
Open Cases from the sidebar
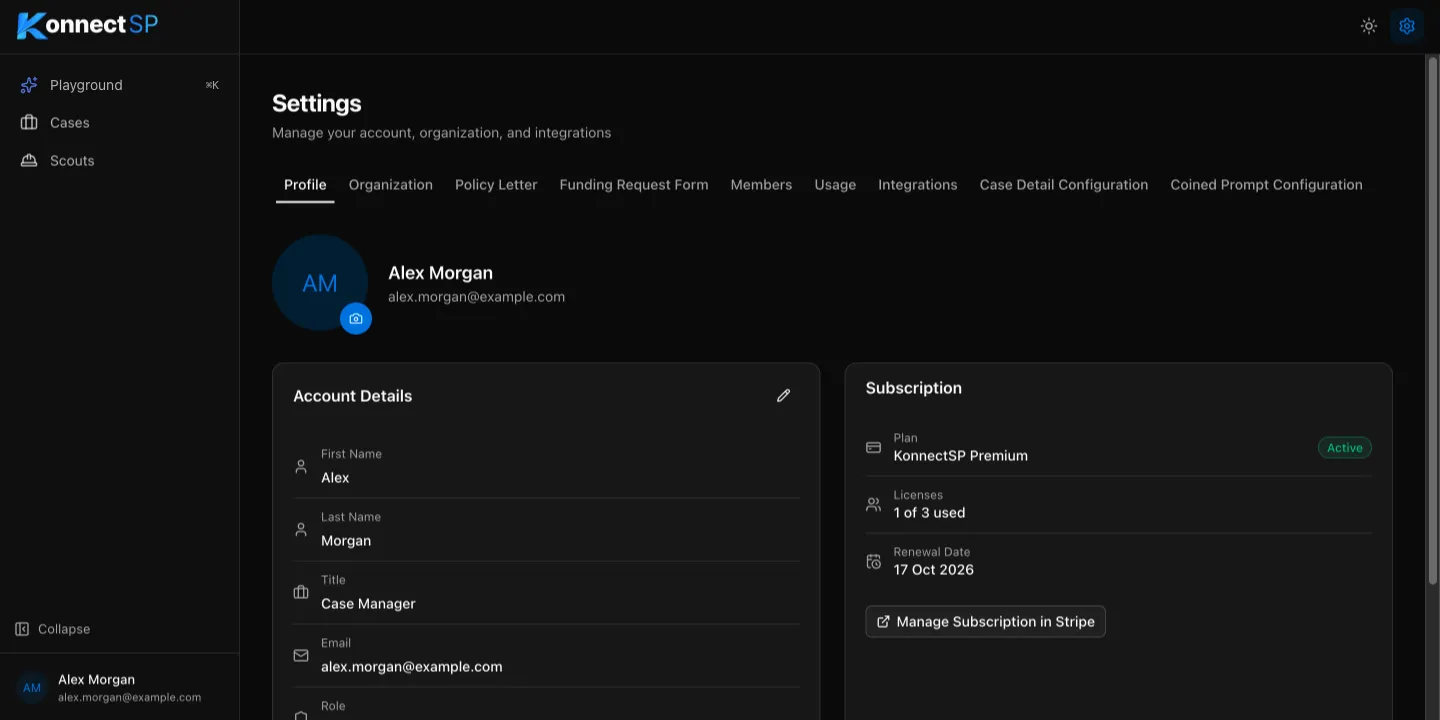point(119,123)
